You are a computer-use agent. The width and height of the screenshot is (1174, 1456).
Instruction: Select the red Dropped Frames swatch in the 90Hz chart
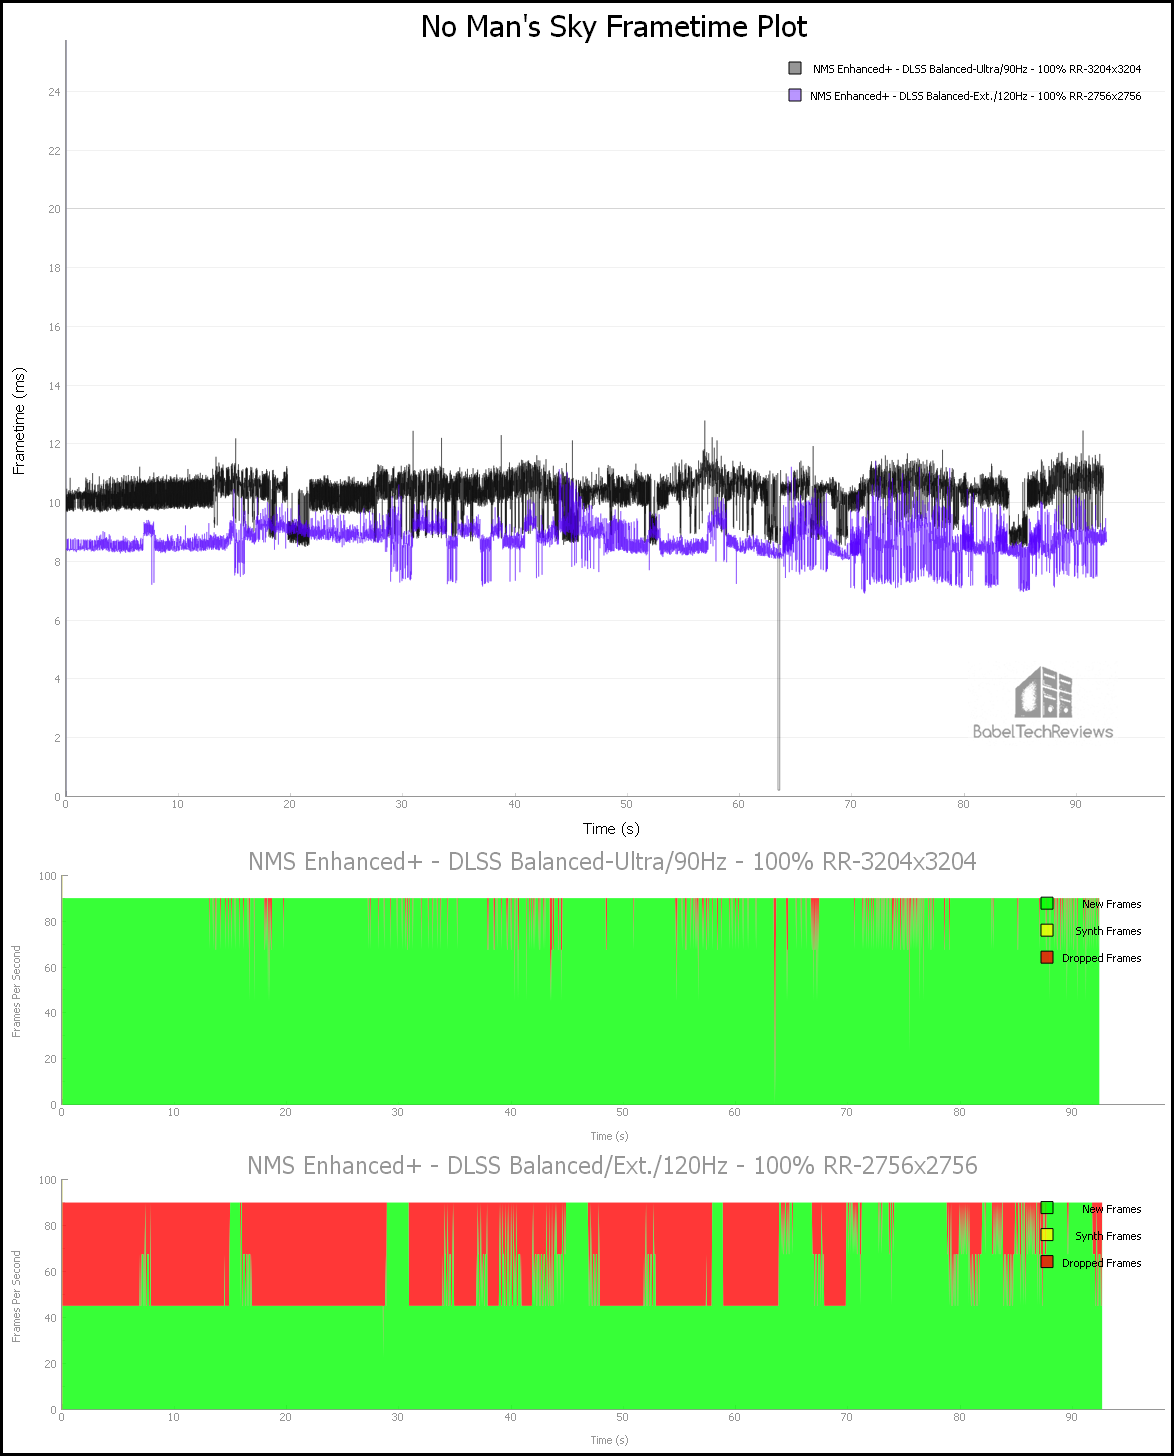click(1047, 958)
